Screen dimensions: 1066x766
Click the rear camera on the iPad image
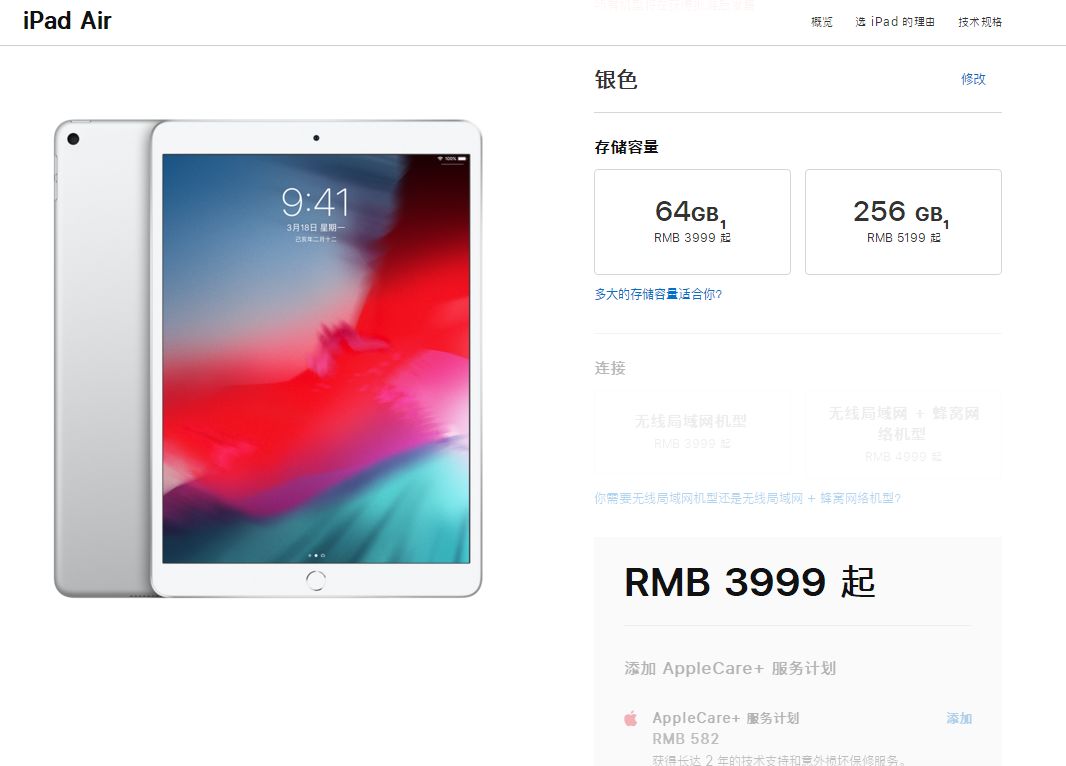click(x=73, y=139)
